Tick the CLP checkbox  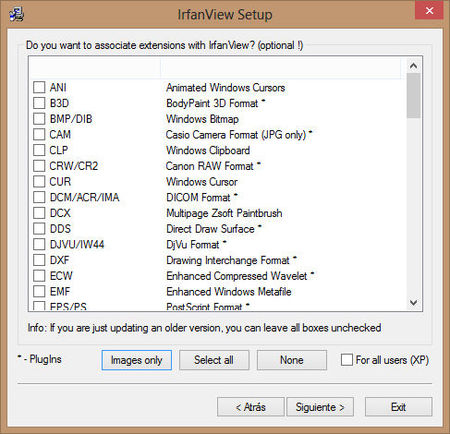pos(39,150)
